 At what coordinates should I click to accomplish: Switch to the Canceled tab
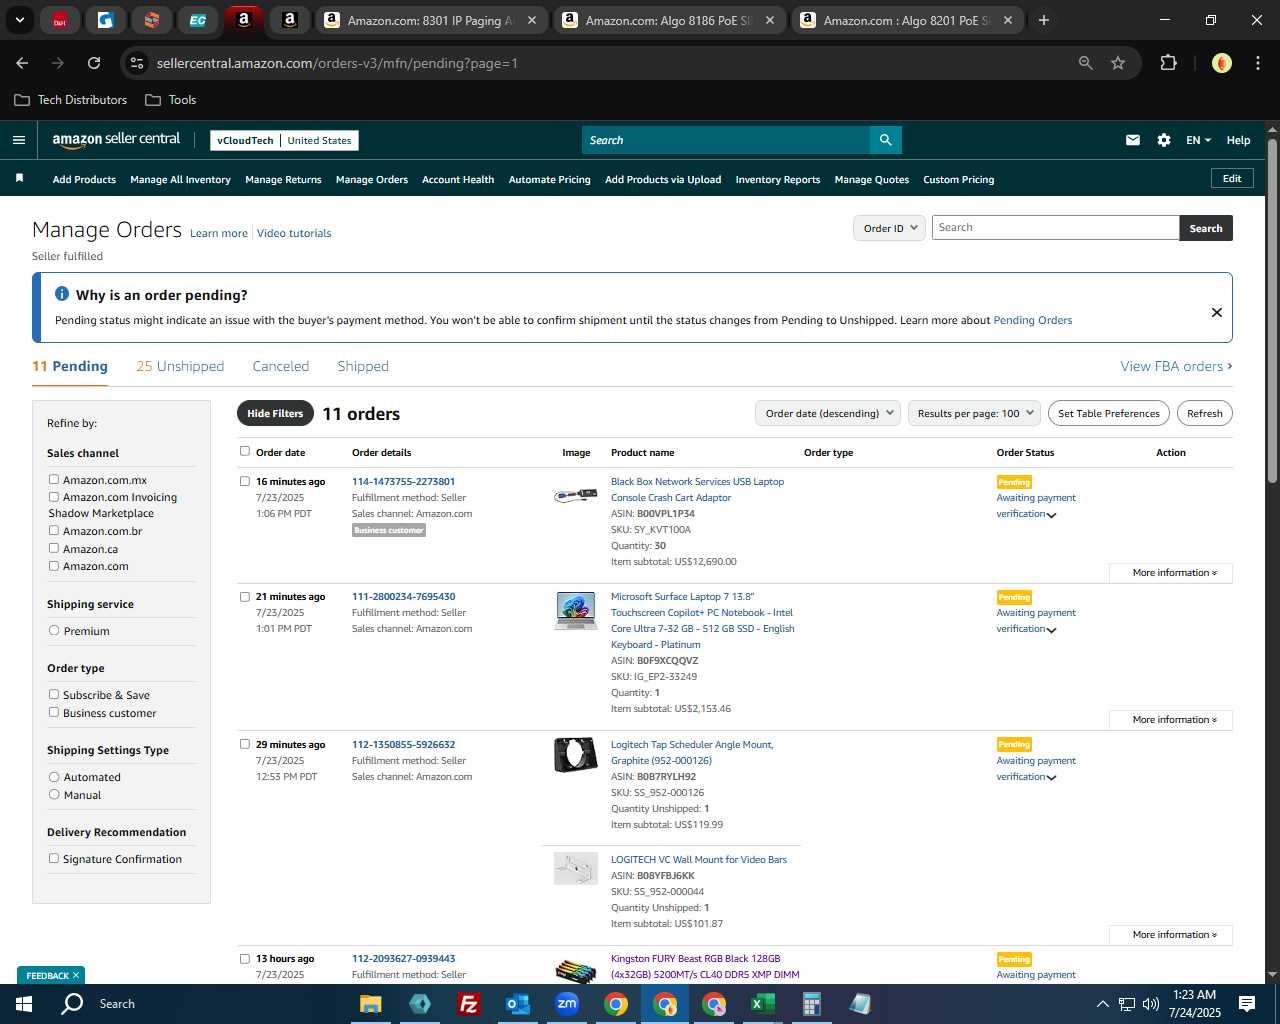click(280, 366)
